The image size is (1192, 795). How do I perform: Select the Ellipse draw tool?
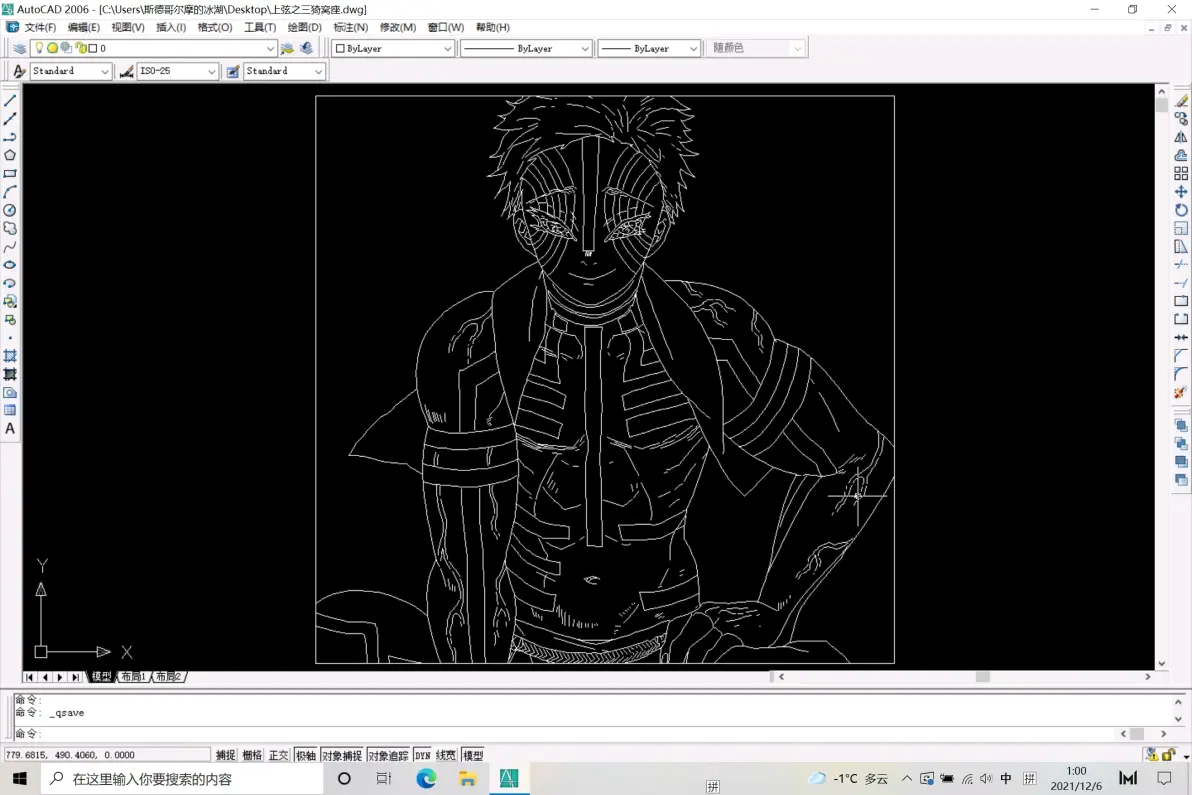(10, 264)
